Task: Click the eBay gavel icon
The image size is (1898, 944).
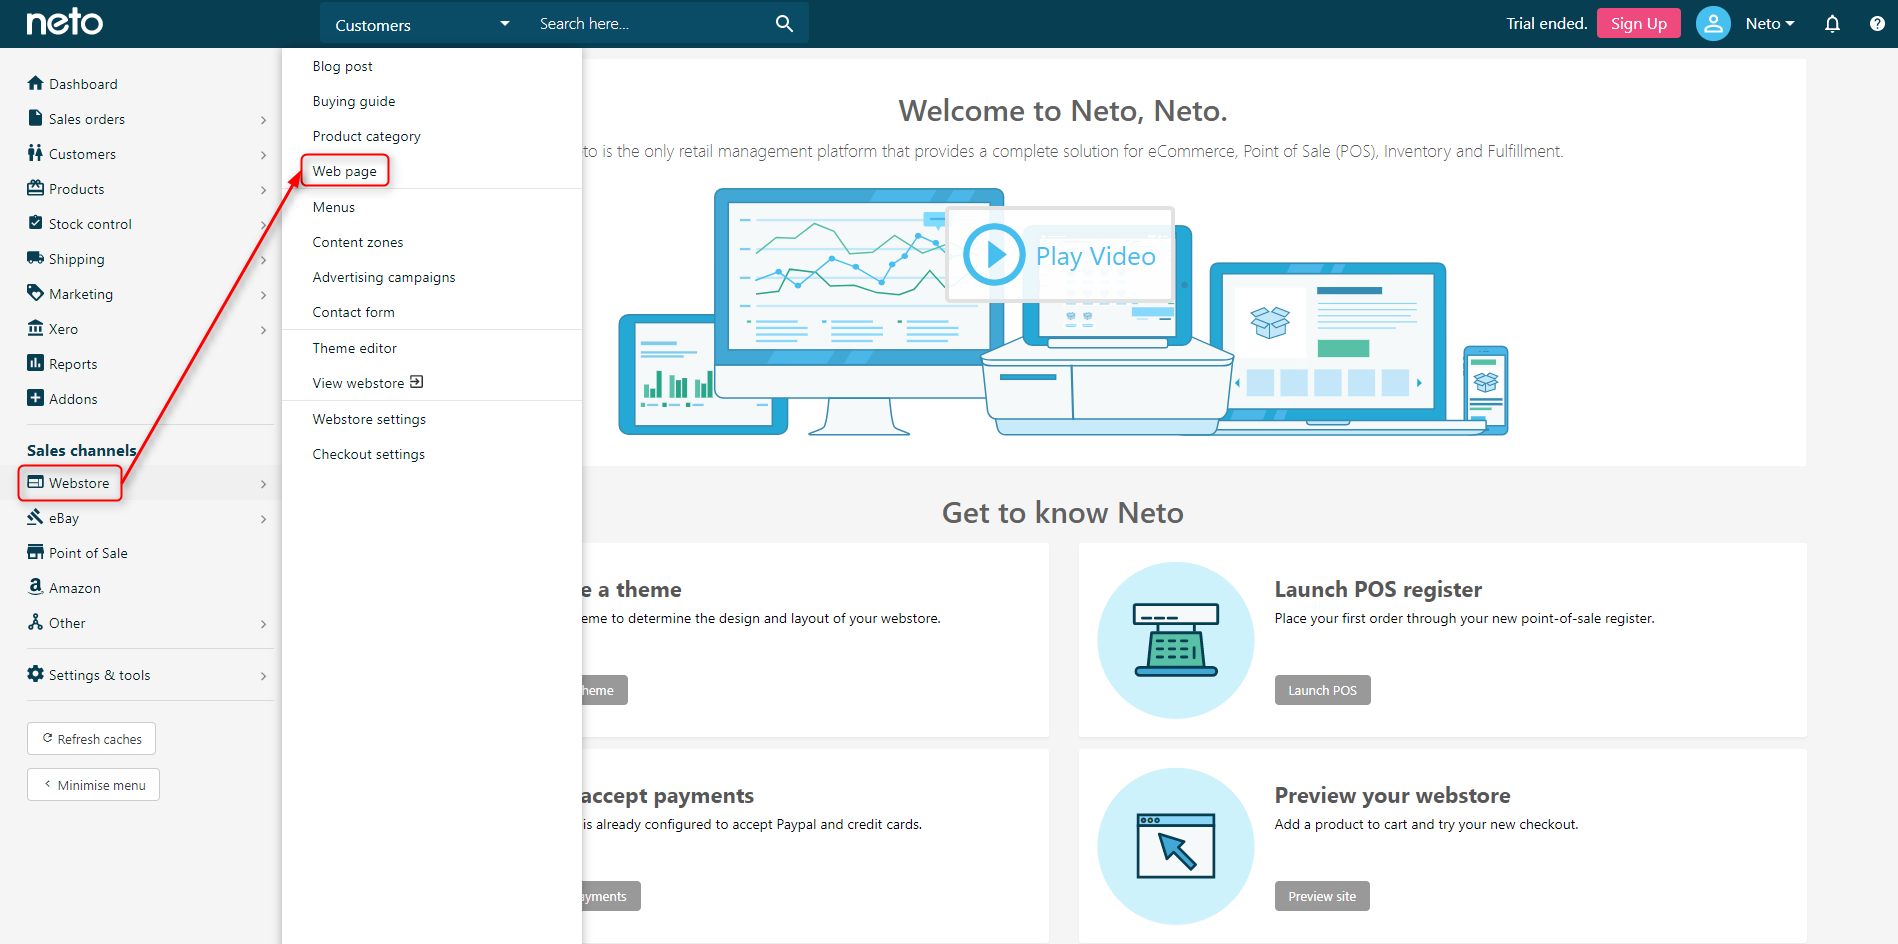Action: [x=35, y=517]
